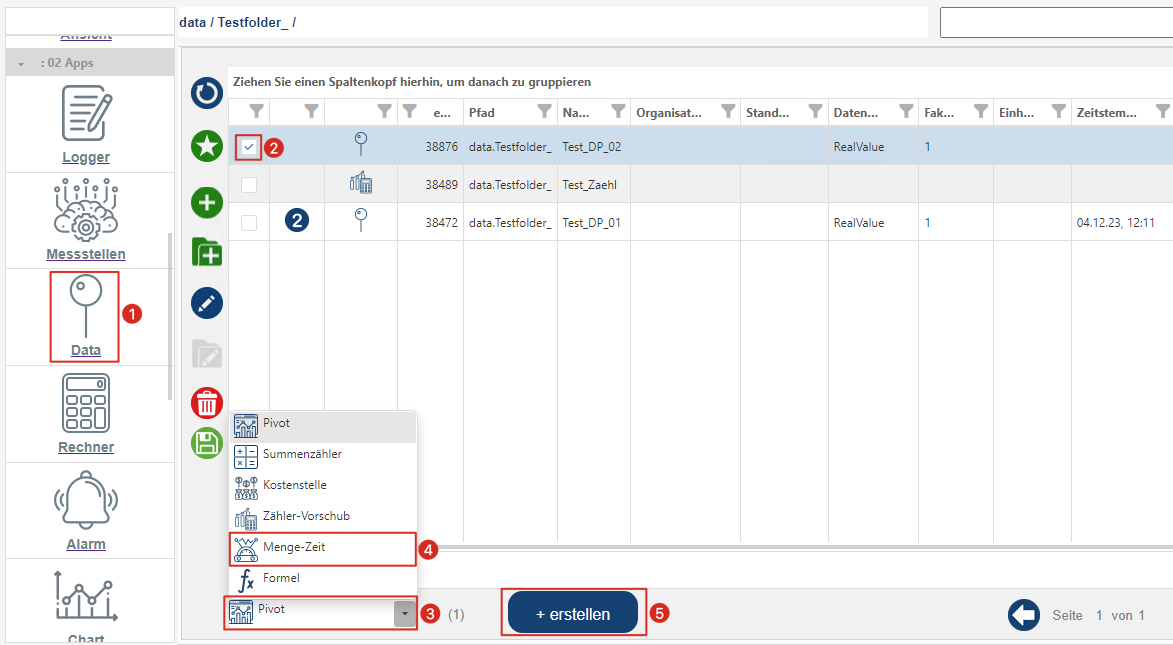The image size is (1173, 645).
Task: Uncheck the Test_DP_02 row checkbox
Action: tap(249, 147)
